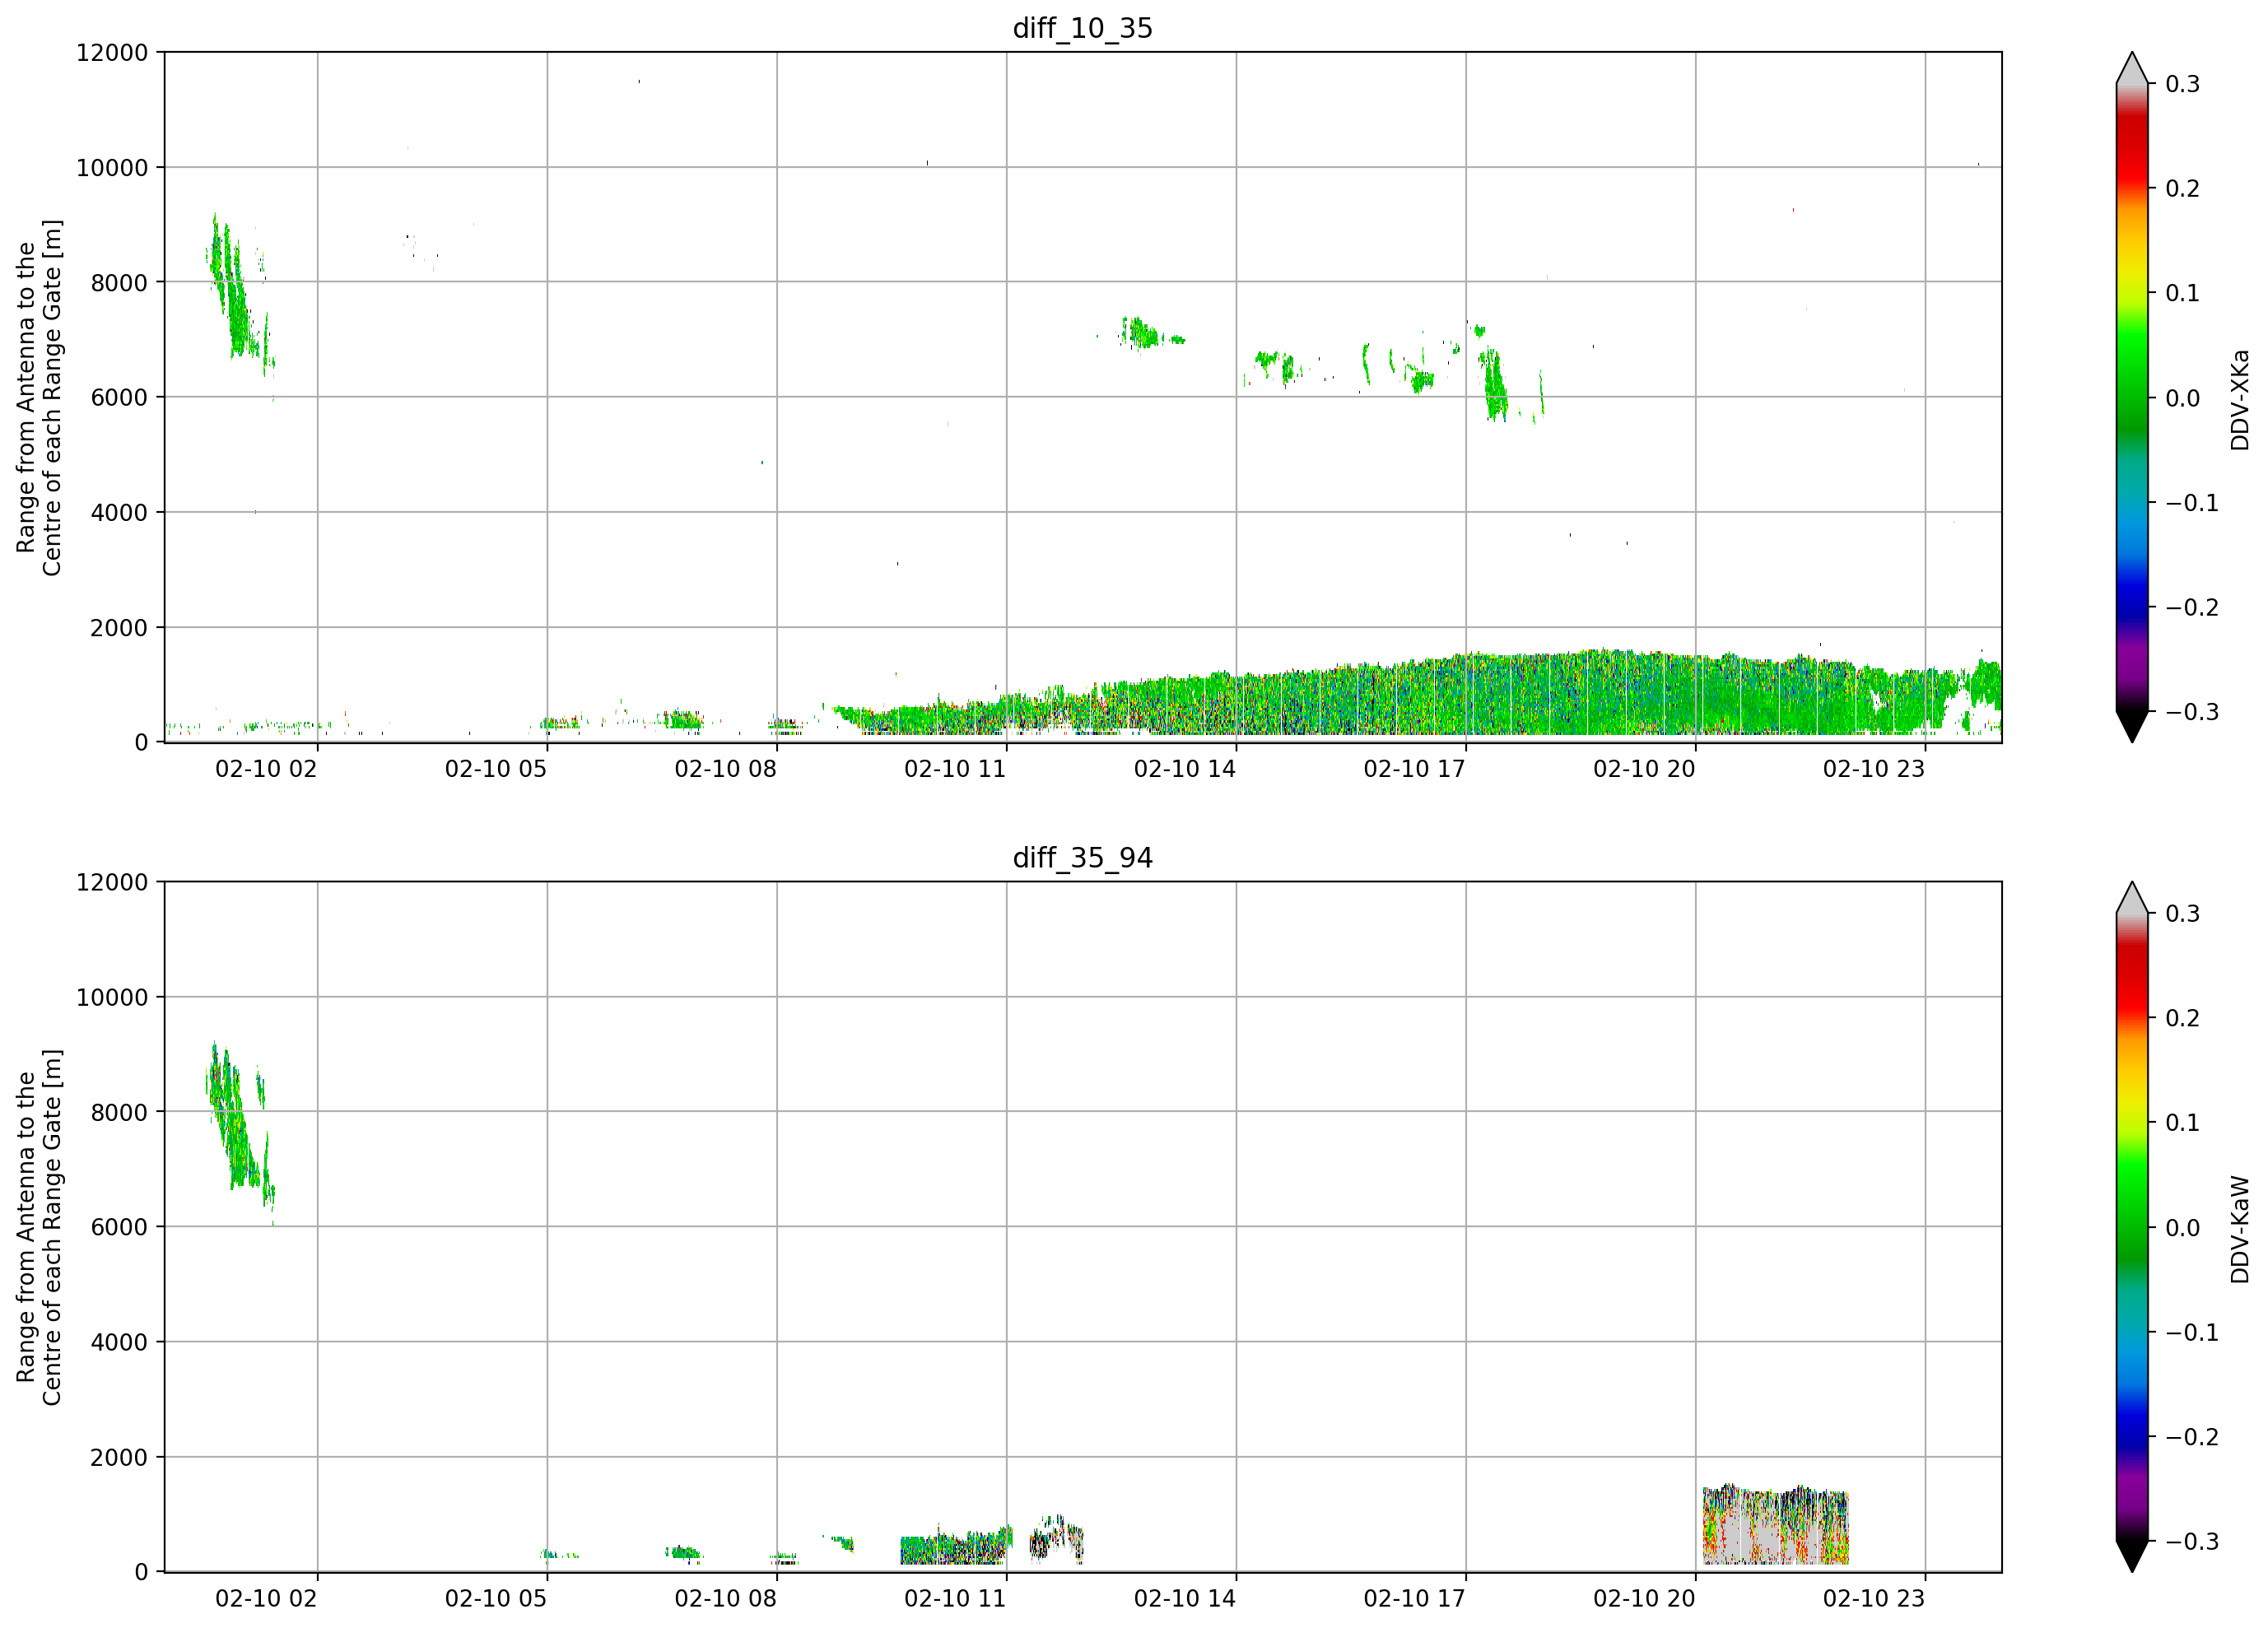Select the "DDV-KaW" colorbar label
Viewport: 2268px width, 1628px height.
2239,1230
